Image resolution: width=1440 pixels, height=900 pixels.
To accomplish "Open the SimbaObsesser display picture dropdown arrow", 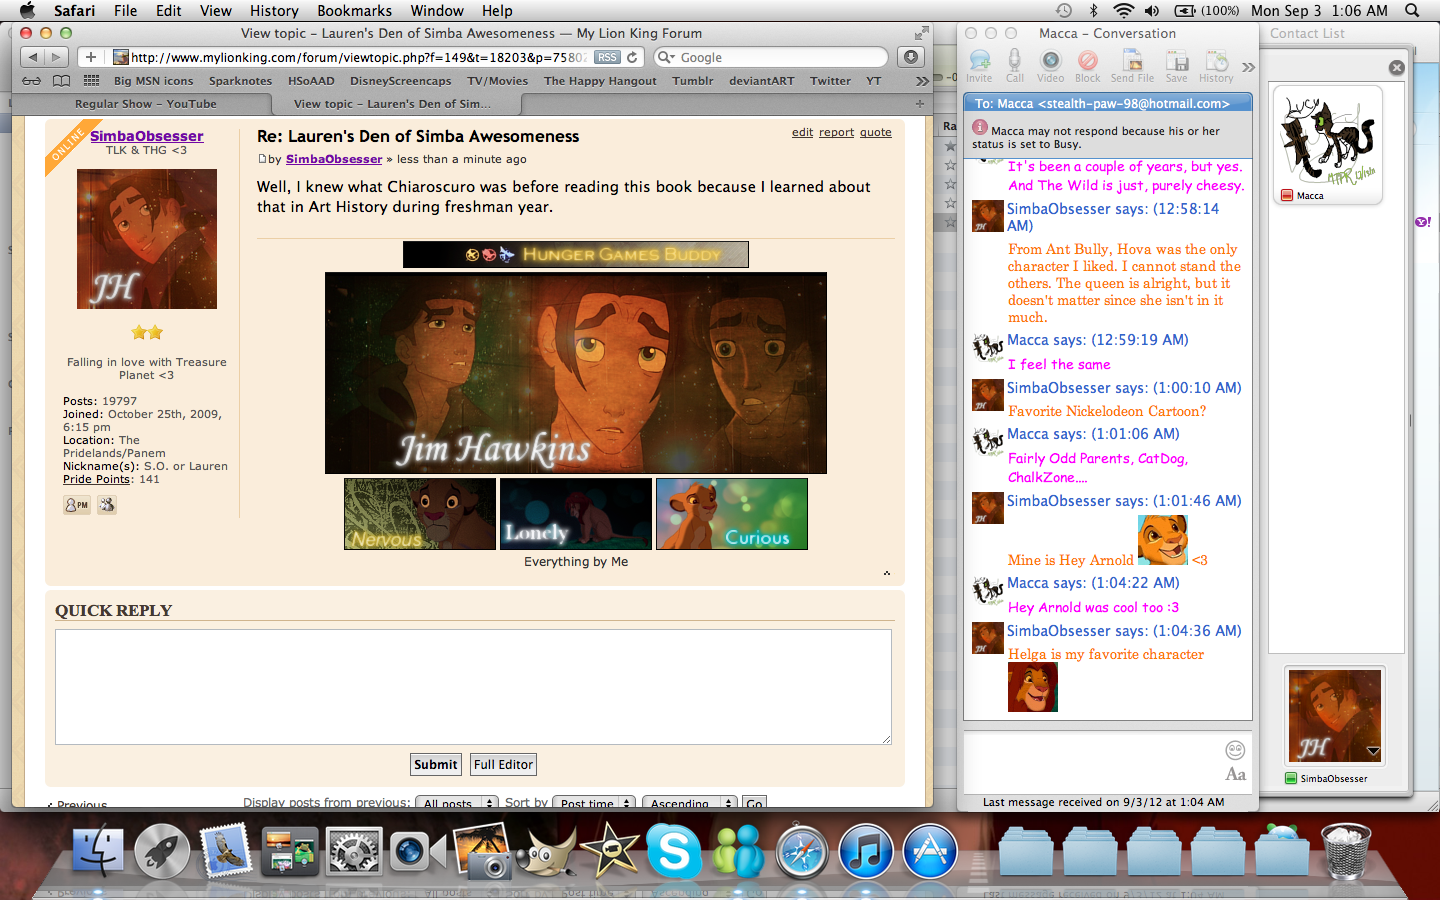I will tap(1372, 751).
